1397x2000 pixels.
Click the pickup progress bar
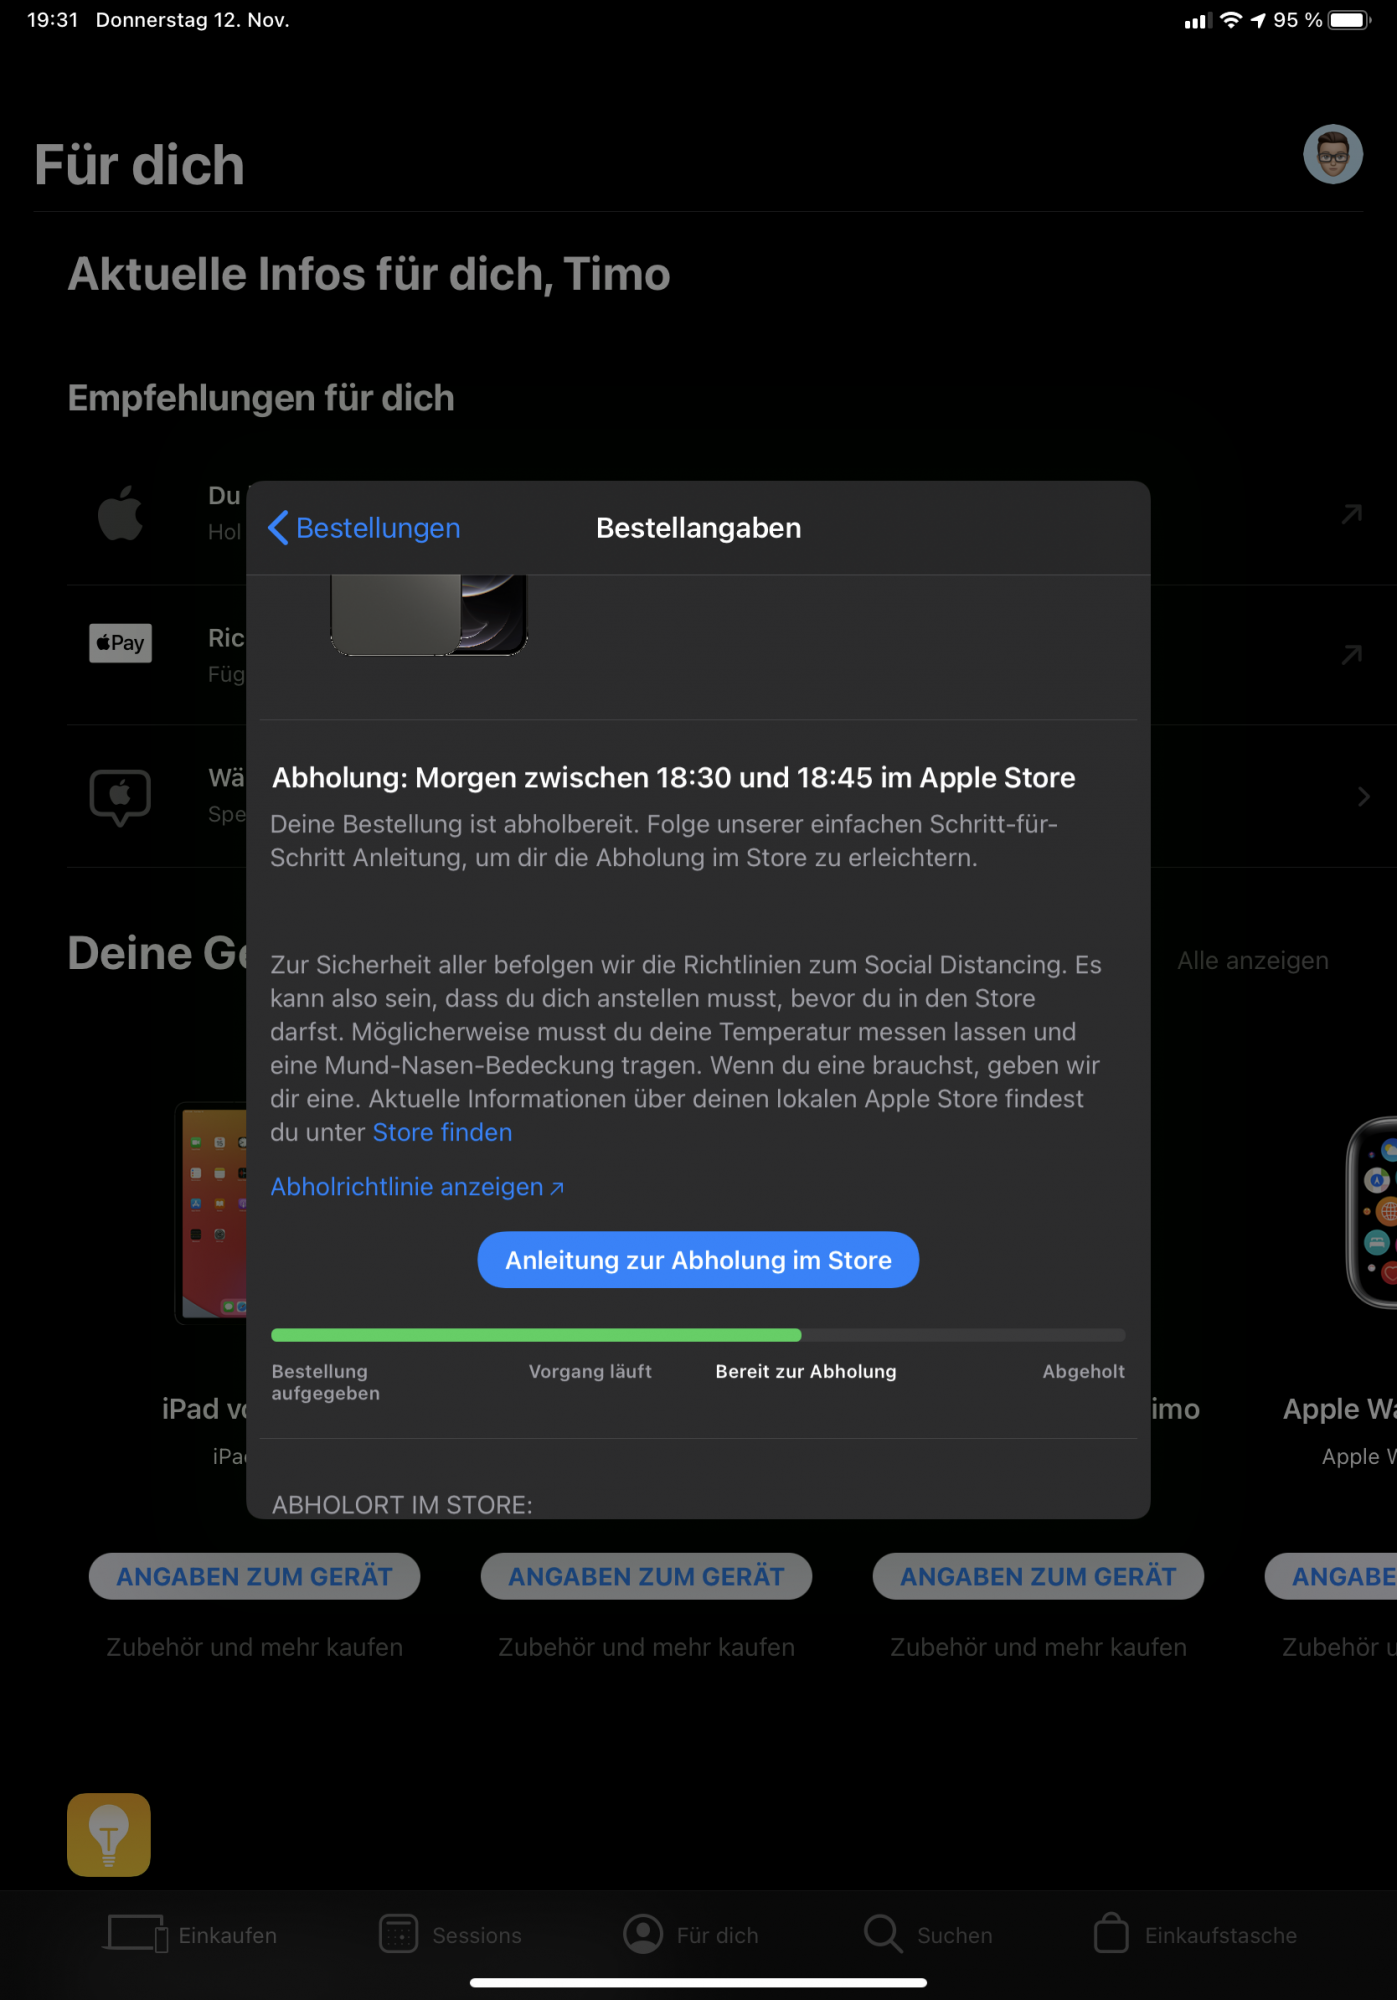(x=698, y=1335)
